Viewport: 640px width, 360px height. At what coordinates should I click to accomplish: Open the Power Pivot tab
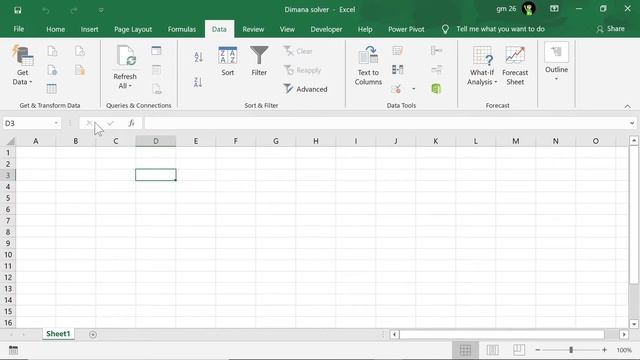[406, 29]
